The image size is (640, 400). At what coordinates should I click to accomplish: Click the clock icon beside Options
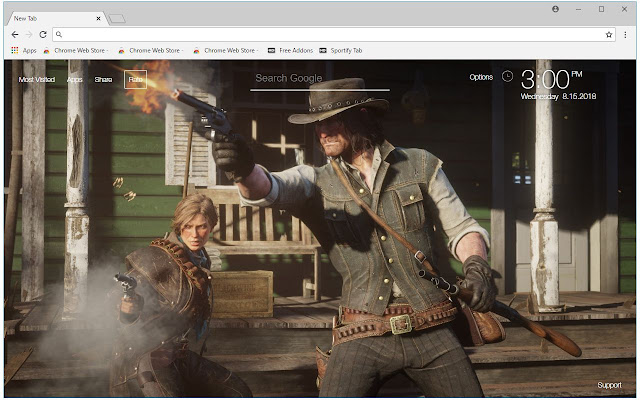coord(507,76)
